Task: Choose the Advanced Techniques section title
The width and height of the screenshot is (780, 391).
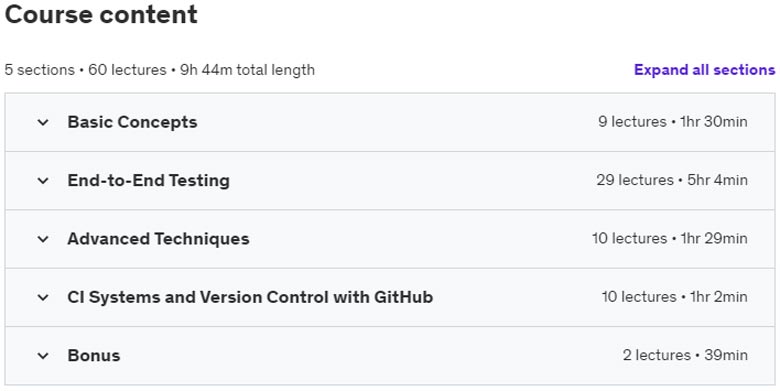Action: [158, 239]
